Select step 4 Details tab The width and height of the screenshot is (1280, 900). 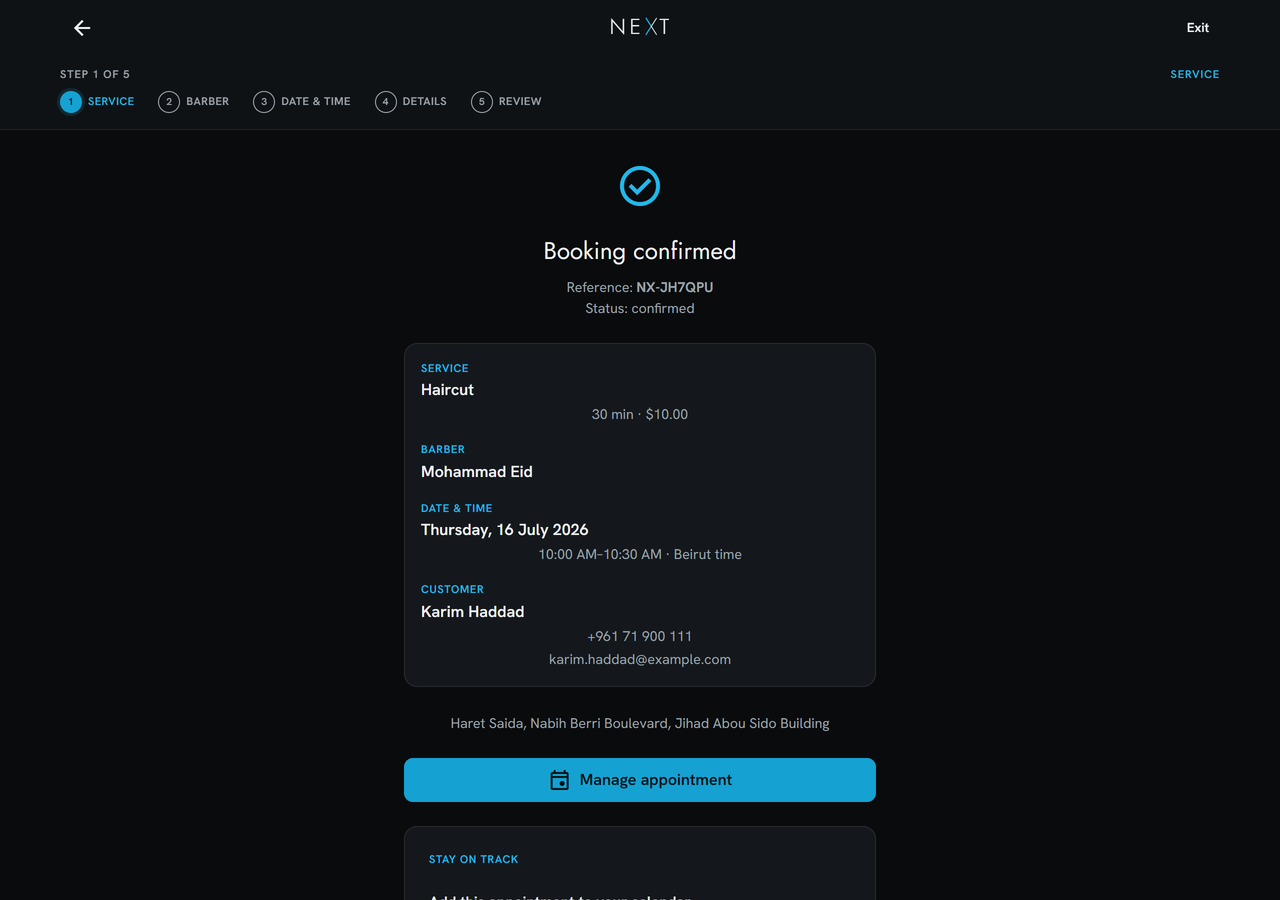point(411,101)
